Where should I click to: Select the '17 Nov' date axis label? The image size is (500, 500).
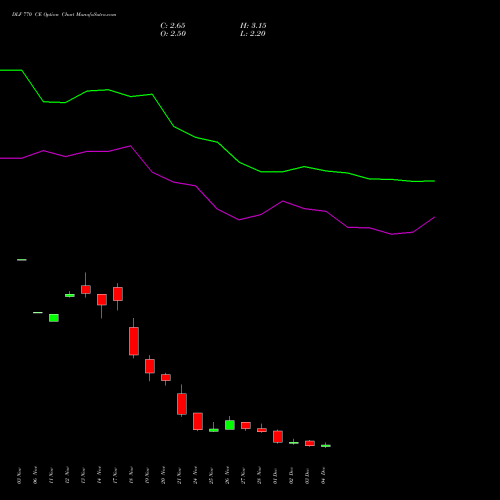115,475
